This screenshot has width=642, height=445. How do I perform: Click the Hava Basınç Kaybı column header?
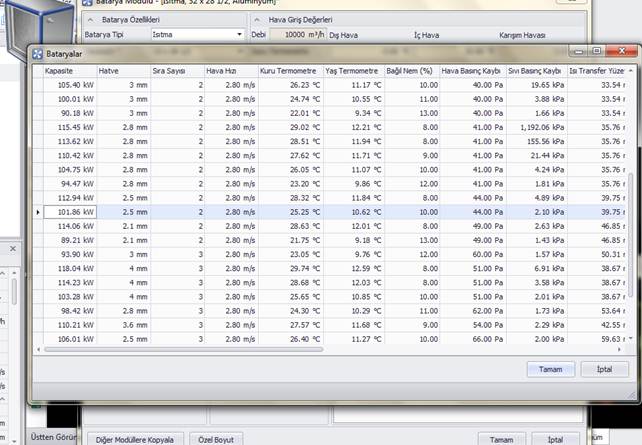tap(472, 71)
